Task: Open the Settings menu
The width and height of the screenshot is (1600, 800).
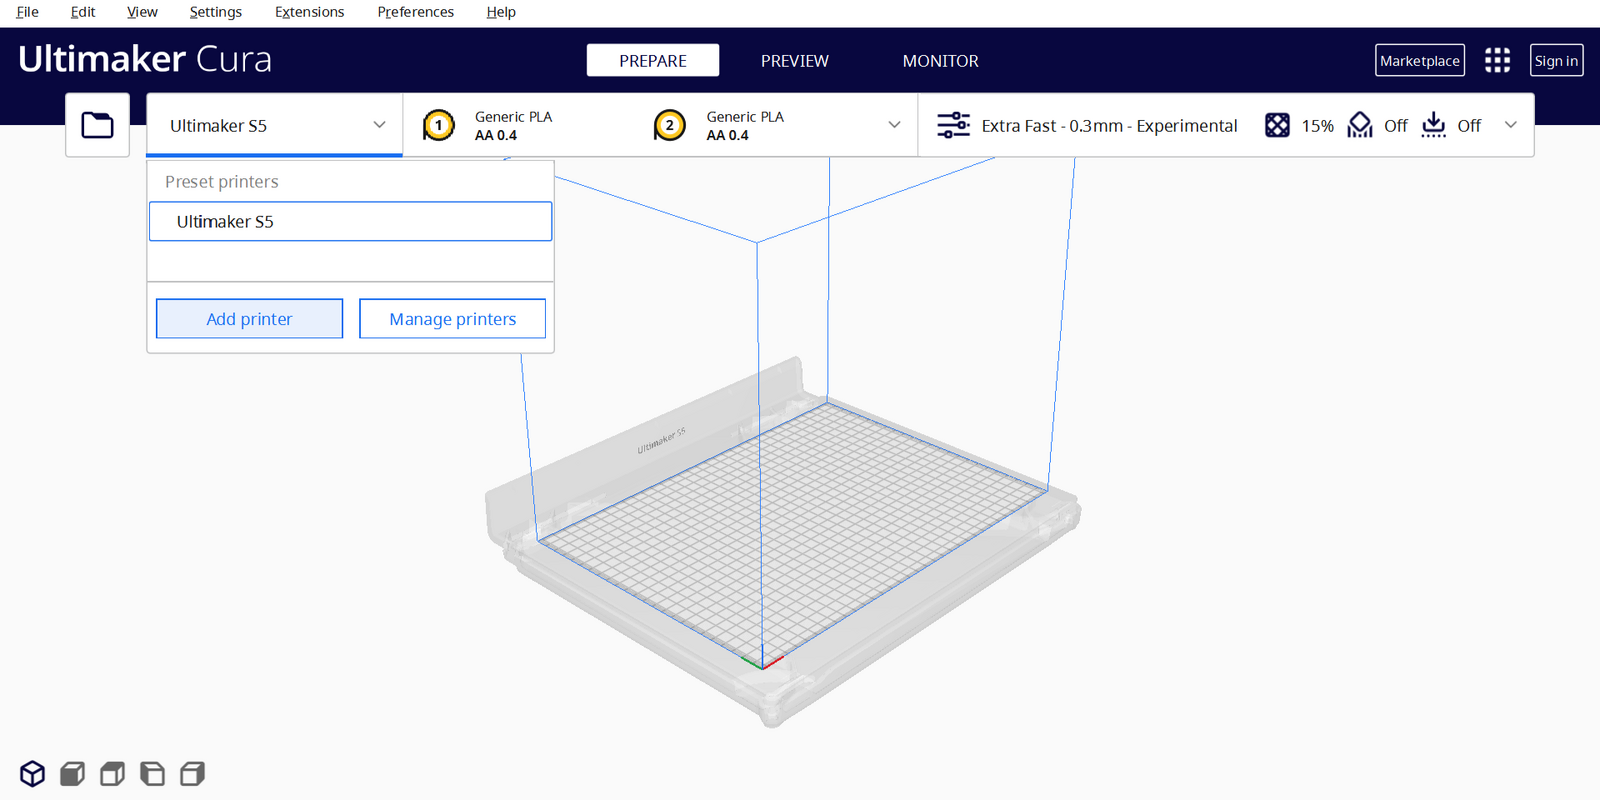Action: [216, 12]
